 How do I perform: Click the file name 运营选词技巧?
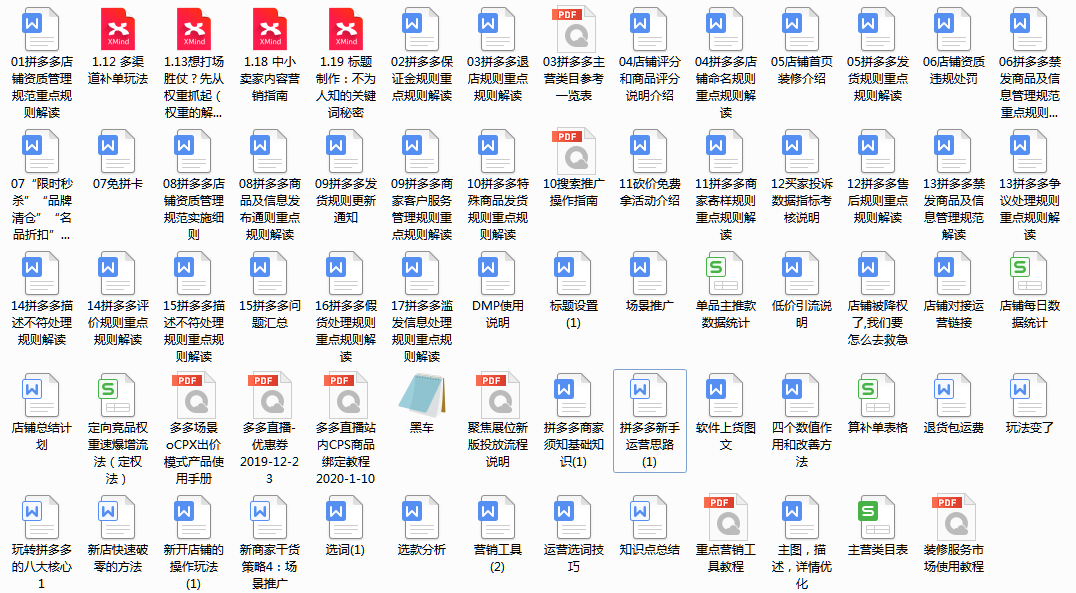coord(574,559)
